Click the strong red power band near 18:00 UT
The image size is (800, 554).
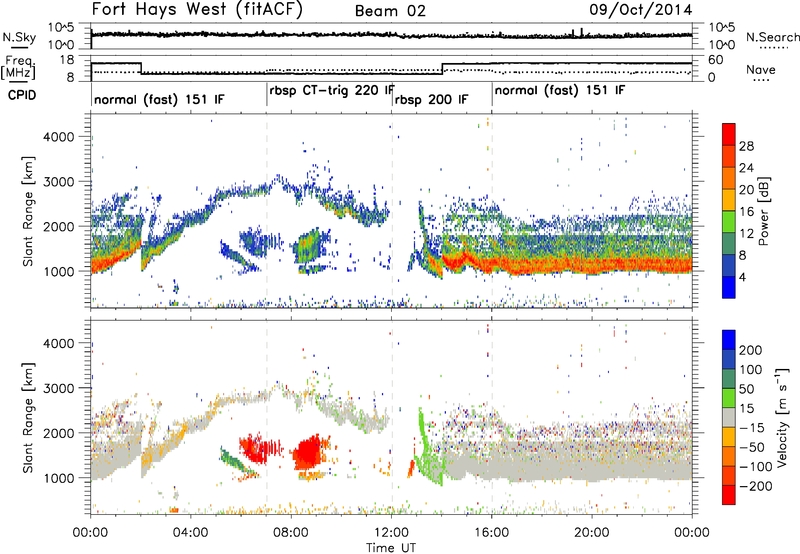542,265
